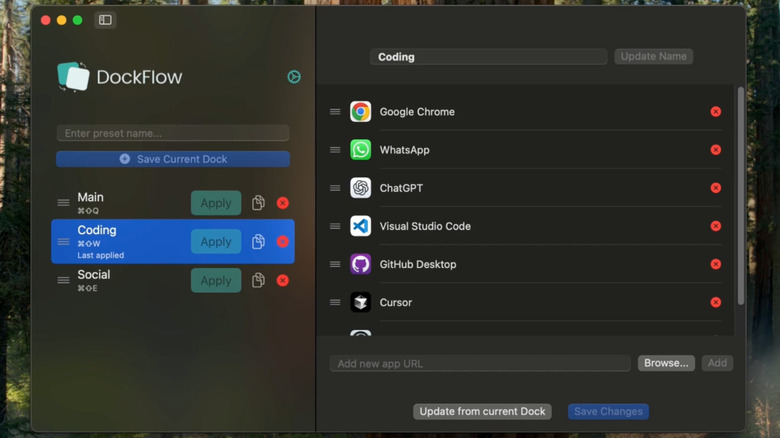Click the DockFlow title text
Viewport: 780px width, 438px height.
(x=139, y=77)
